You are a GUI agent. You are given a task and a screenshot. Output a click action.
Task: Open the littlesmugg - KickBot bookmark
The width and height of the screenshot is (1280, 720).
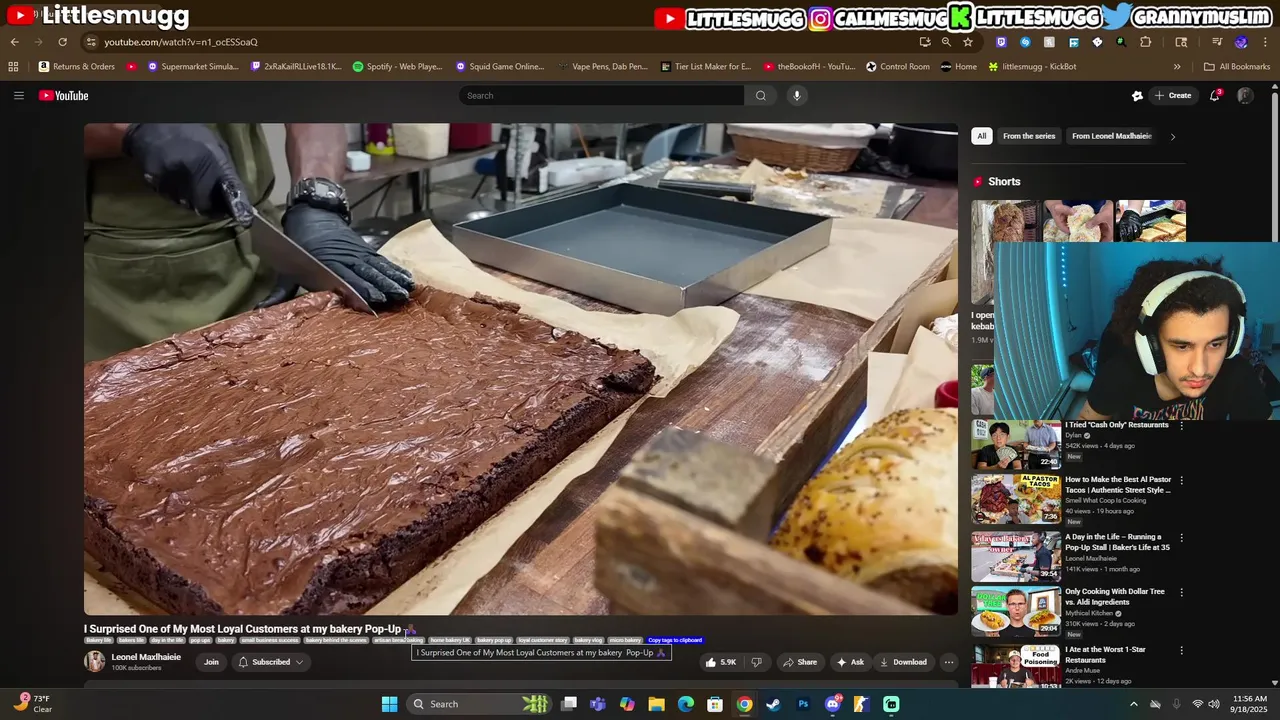click(x=1032, y=67)
